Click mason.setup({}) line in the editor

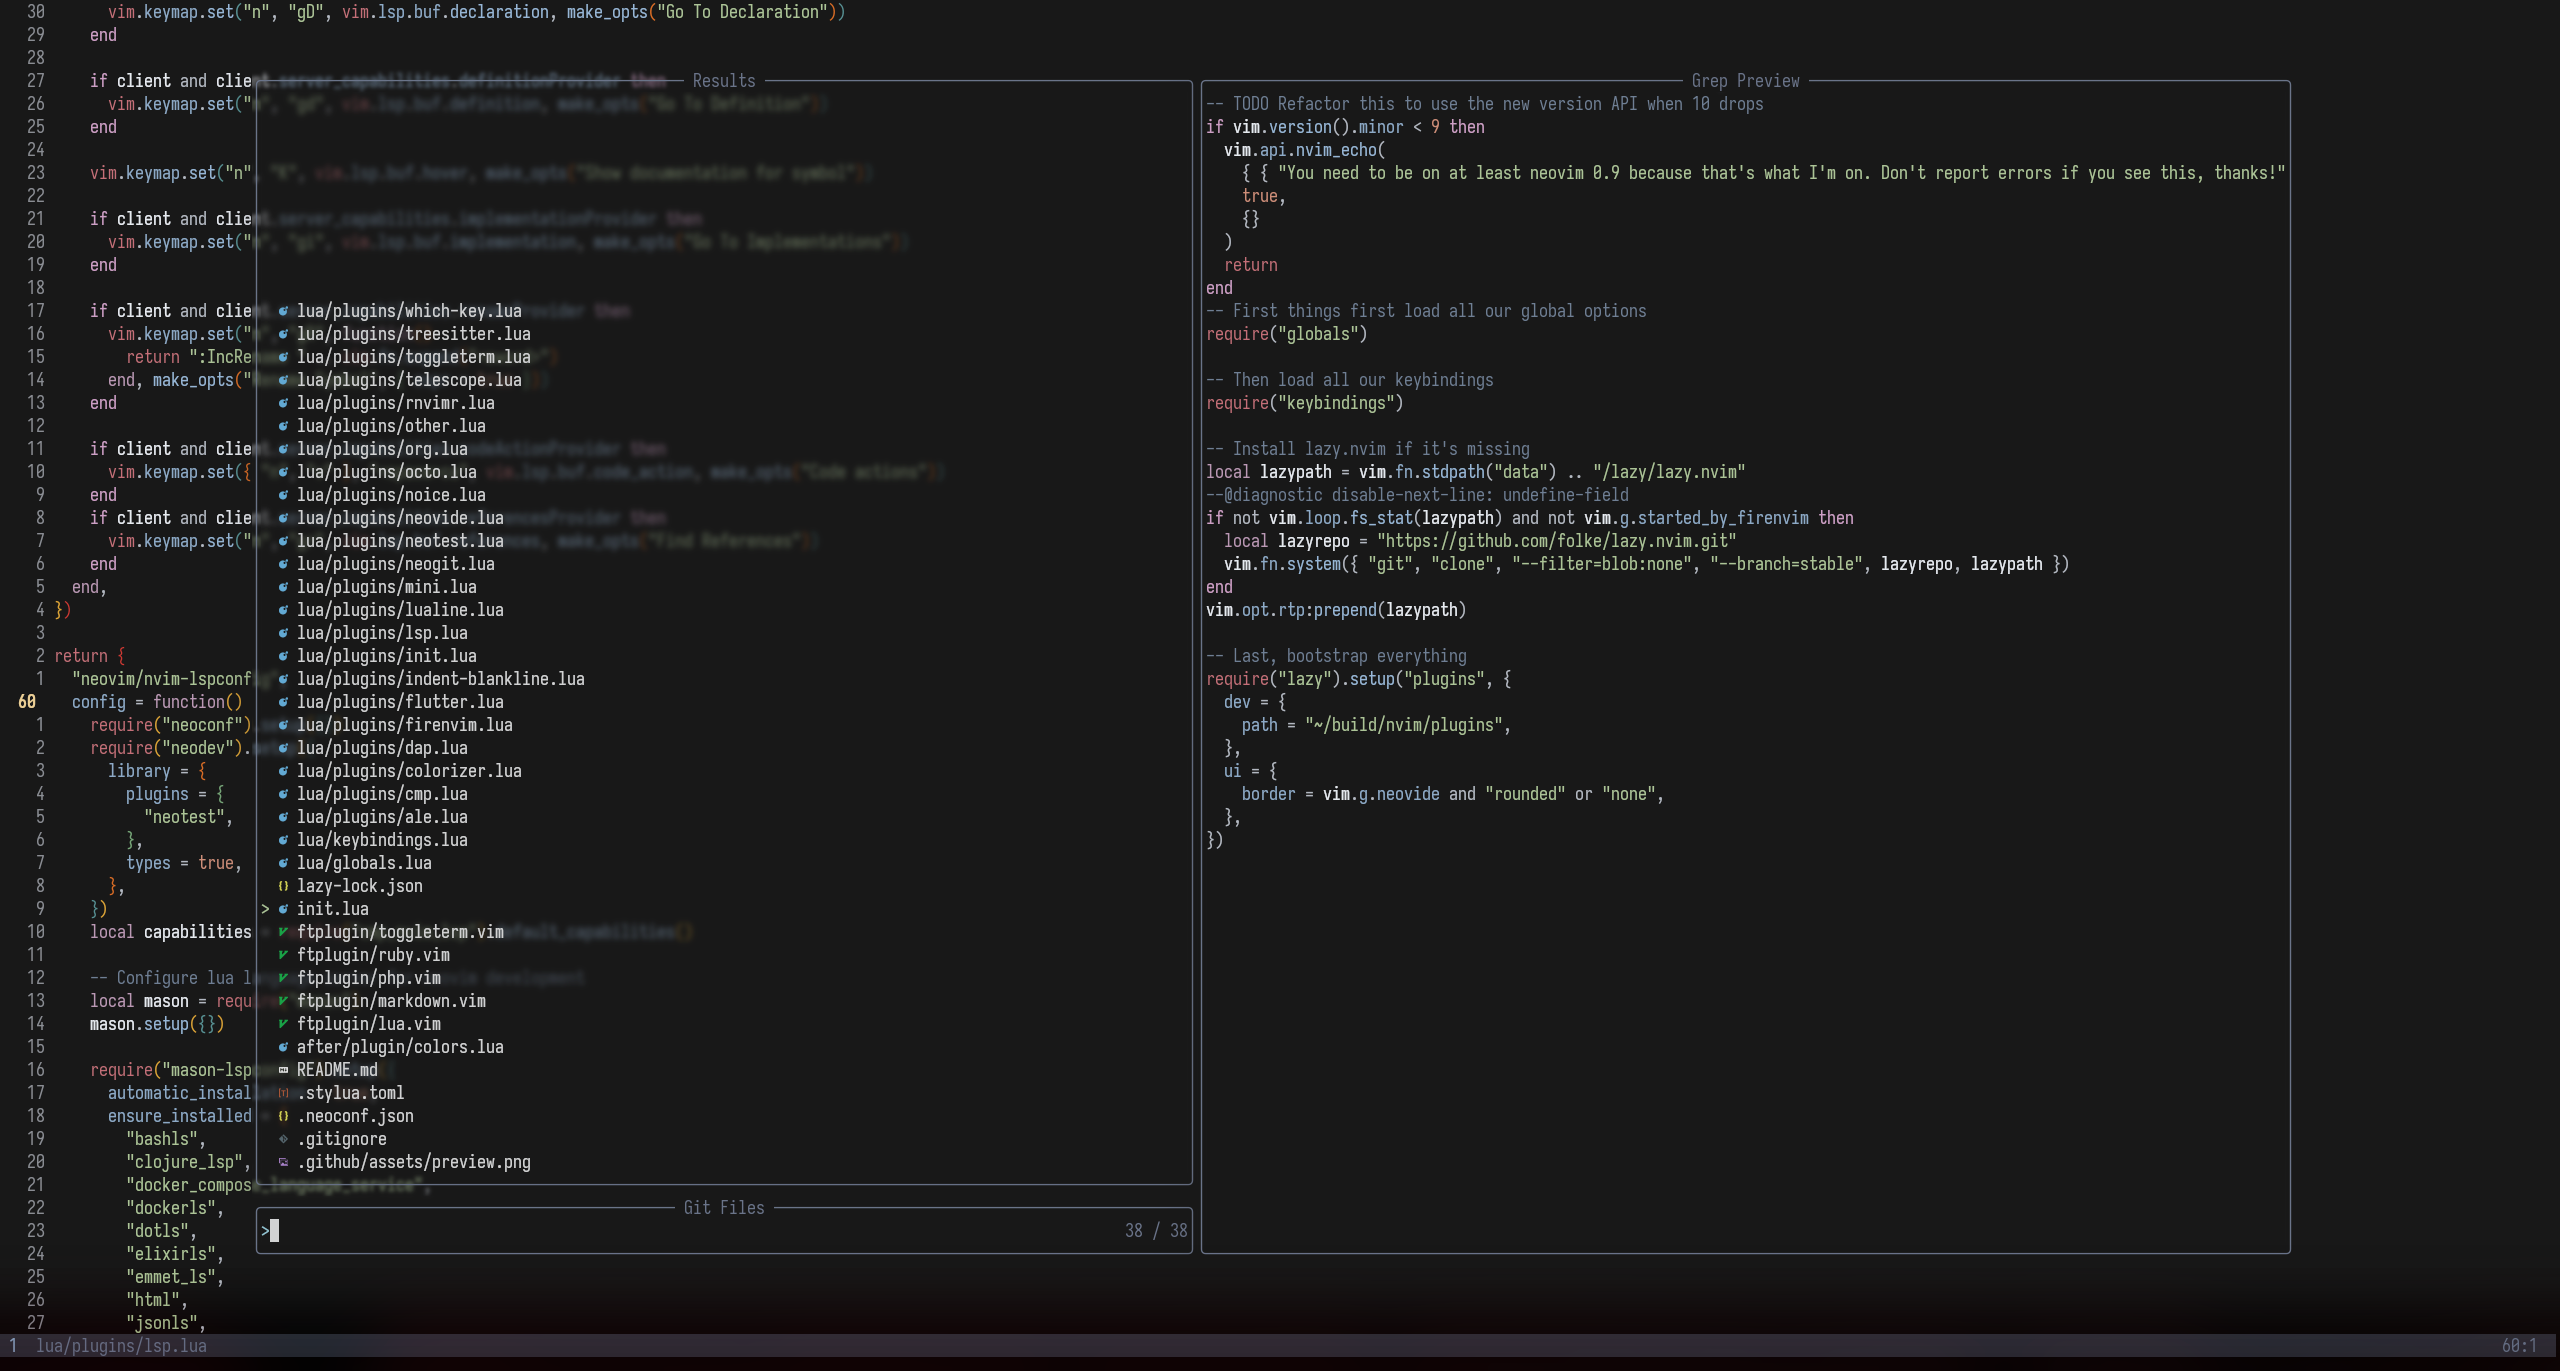click(157, 1024)
